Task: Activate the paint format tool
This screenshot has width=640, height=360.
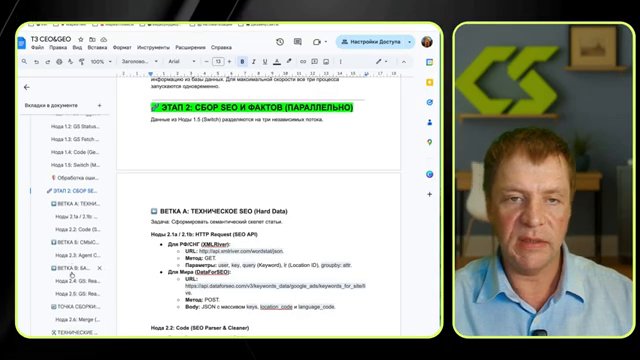Action: click(82, 62)
